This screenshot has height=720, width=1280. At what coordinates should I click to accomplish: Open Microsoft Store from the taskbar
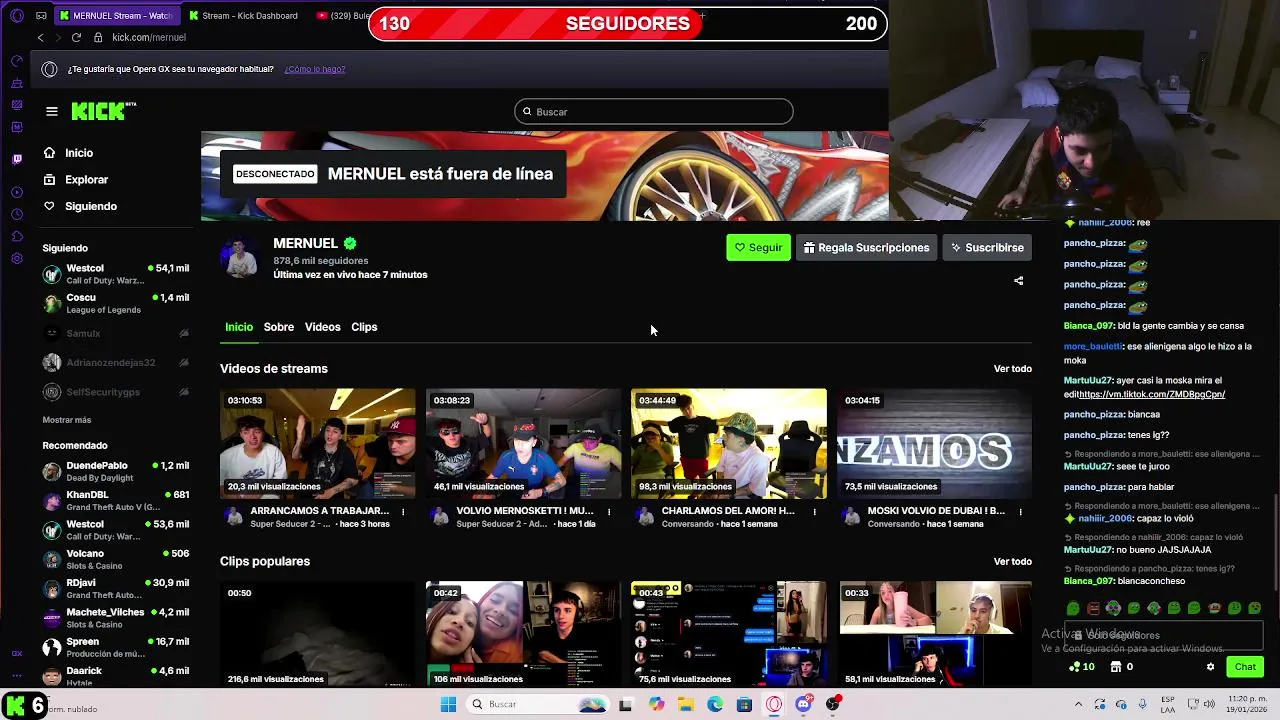[x=744, y=704]
